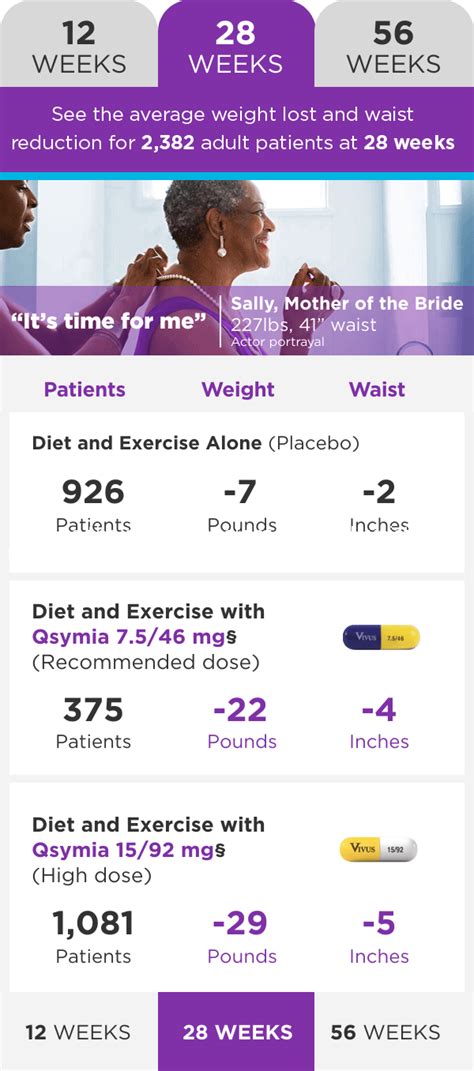Click the bottom 28 WEEKS tab
474x1071 pixels.
point(236,1031)
